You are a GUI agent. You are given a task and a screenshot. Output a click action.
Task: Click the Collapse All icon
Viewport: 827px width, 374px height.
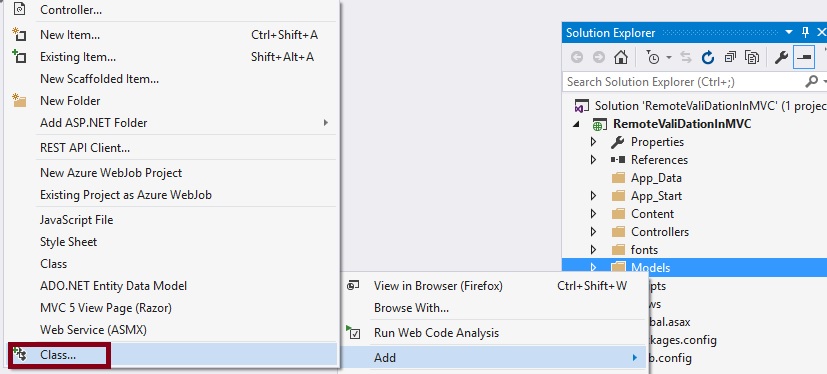tap(730, 57)
